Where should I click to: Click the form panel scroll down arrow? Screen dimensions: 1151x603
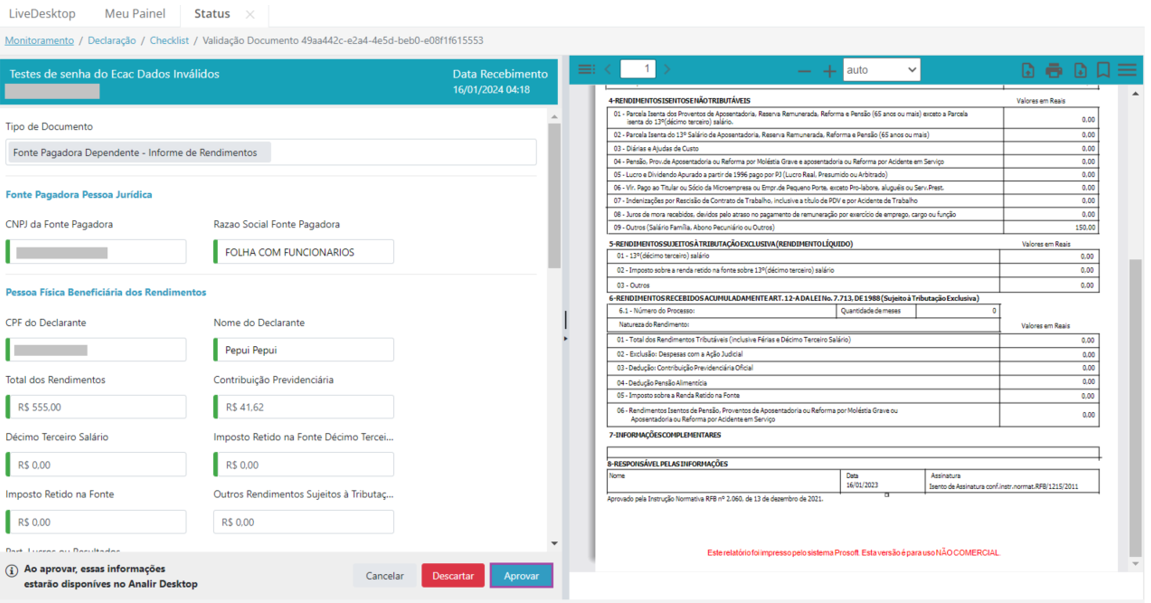coord(554,544)
